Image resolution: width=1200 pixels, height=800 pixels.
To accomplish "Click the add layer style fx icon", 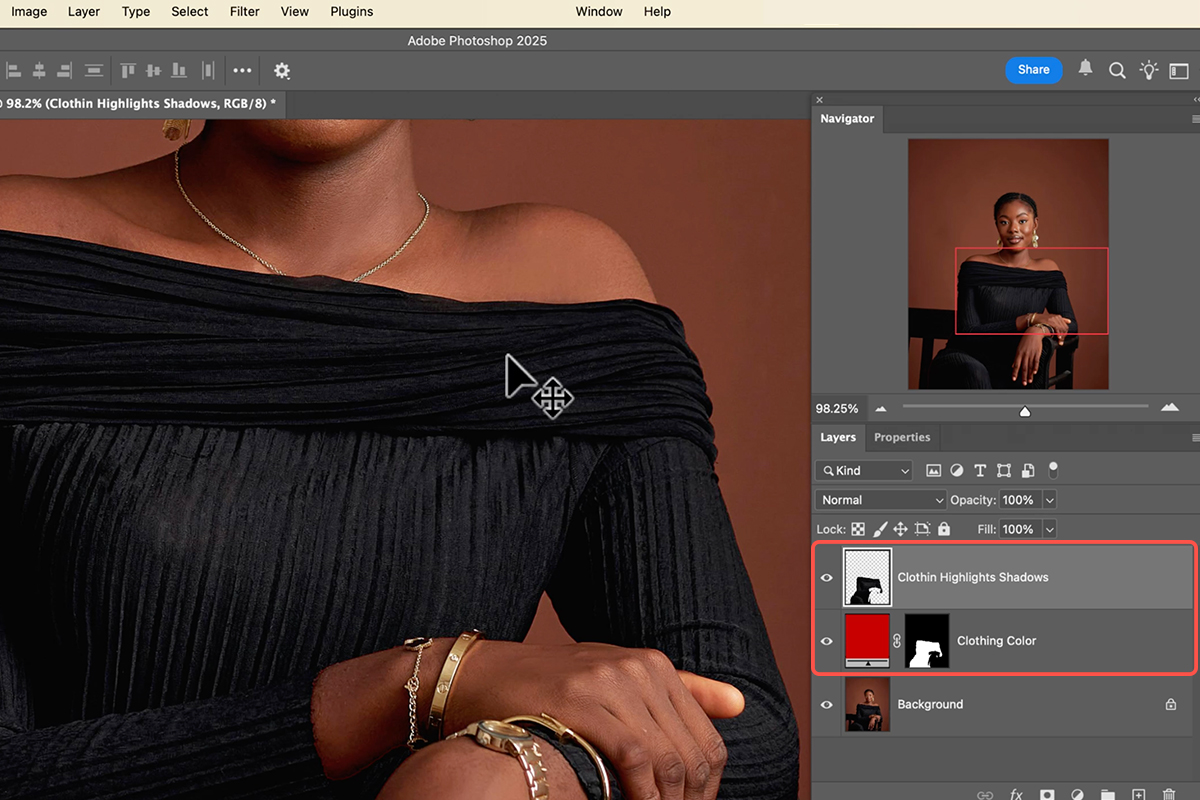I will 1016,795.
